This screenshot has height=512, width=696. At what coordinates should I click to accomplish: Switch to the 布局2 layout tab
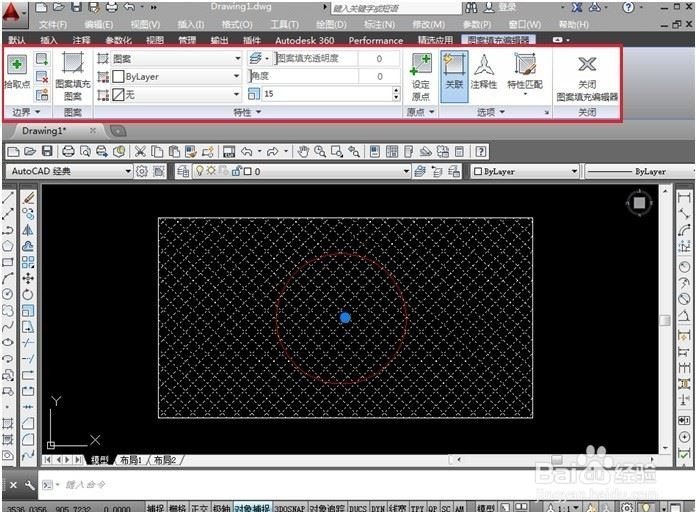[165, 460]
